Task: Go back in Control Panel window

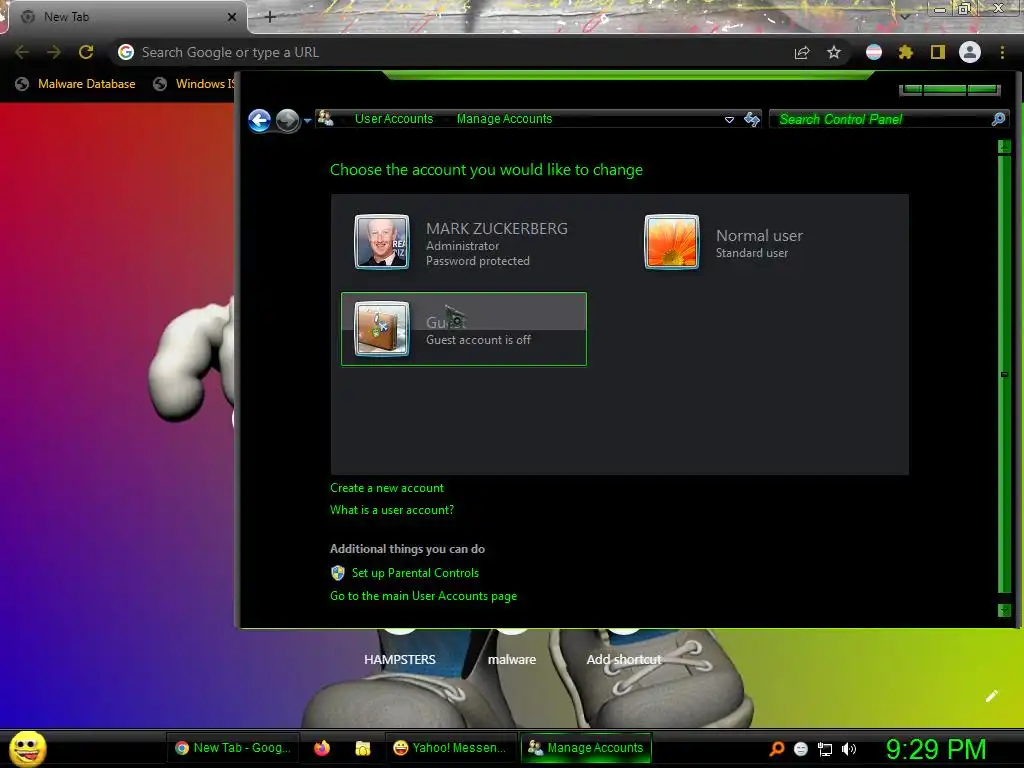Action: click(x=259, y=120)
